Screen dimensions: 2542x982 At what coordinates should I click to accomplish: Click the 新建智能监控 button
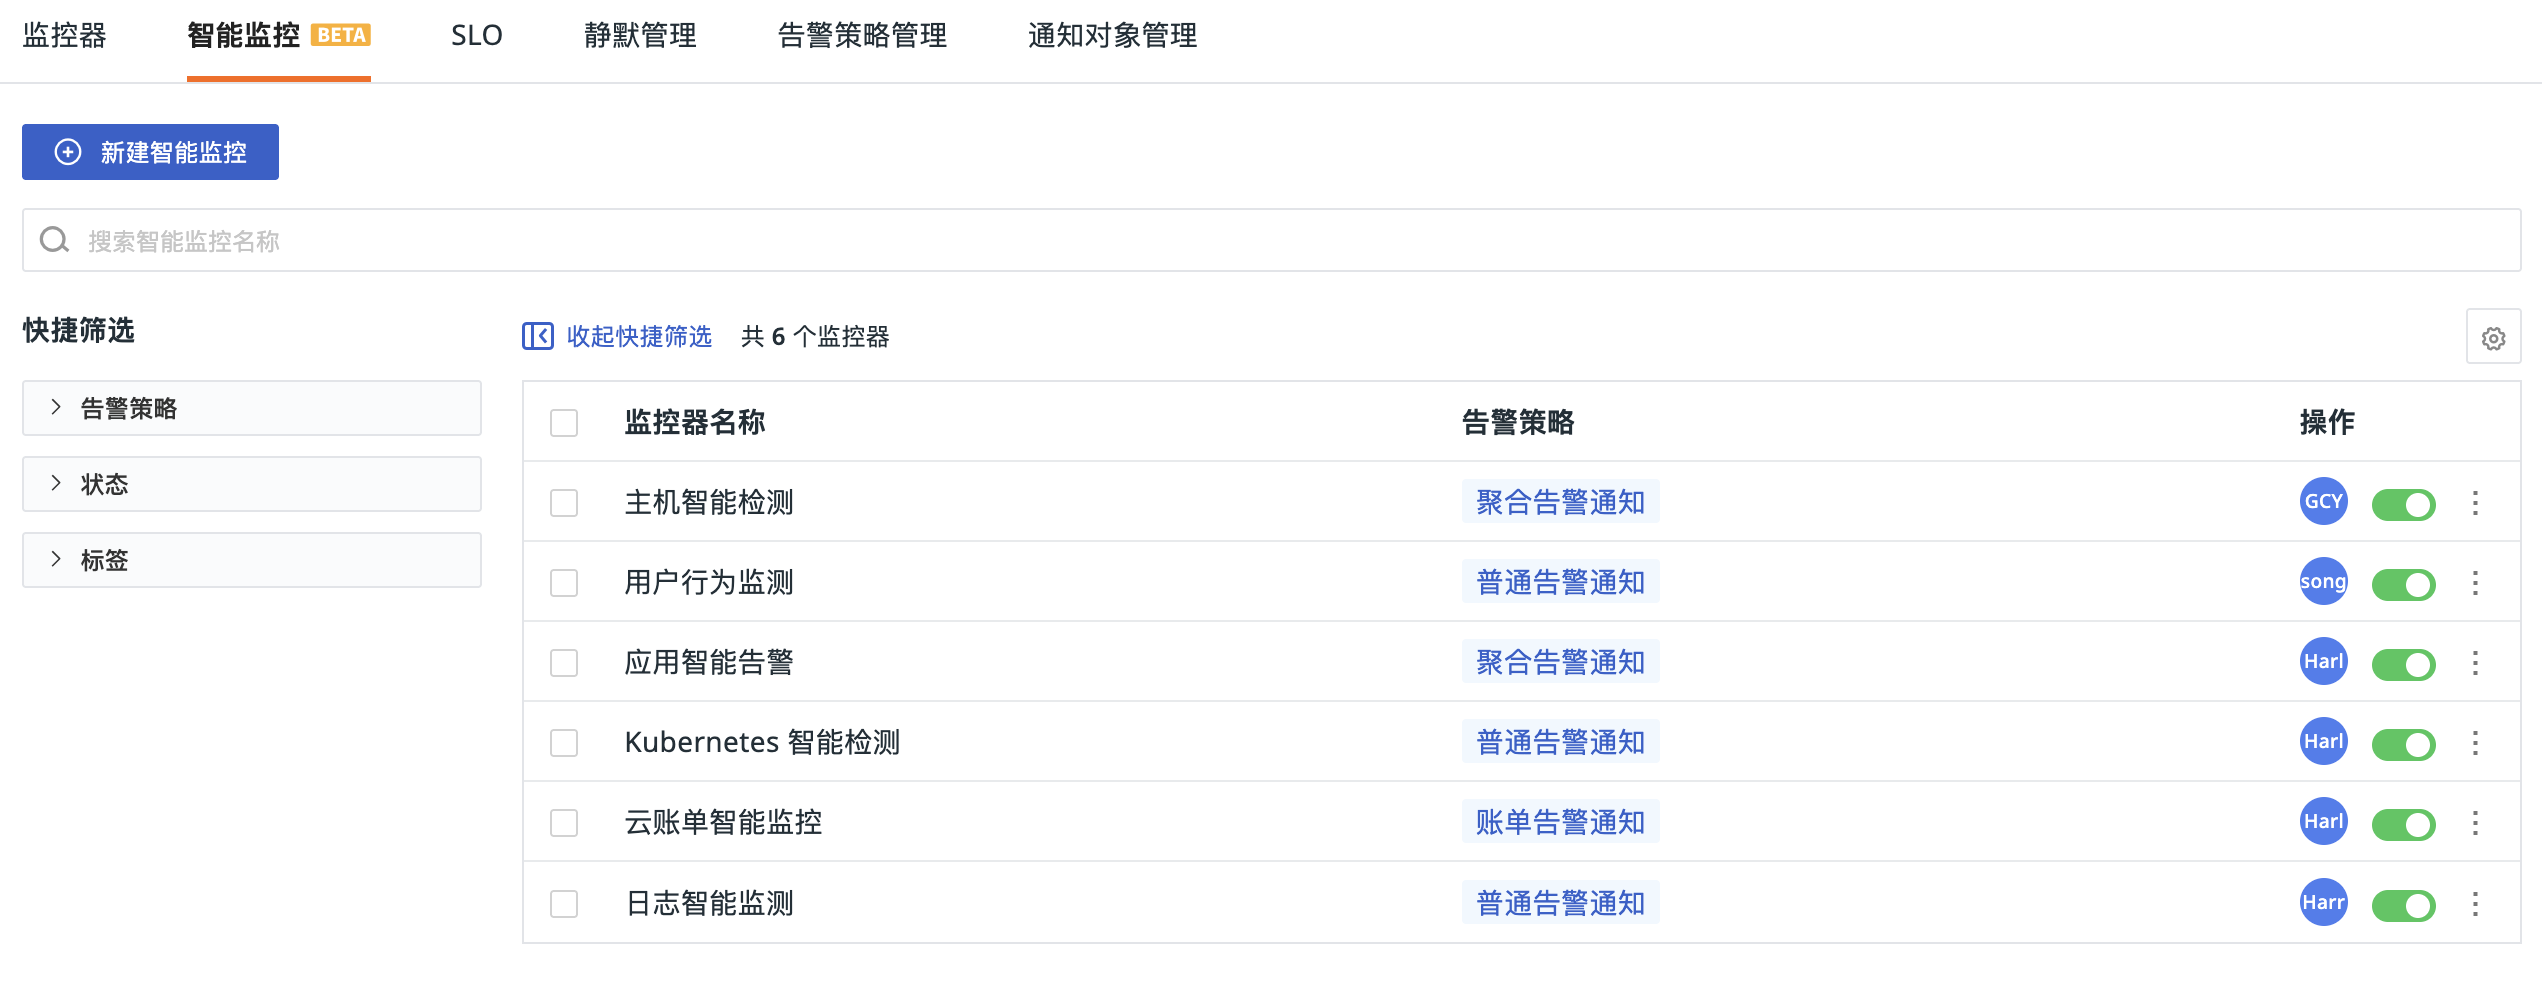pos(150,152)
